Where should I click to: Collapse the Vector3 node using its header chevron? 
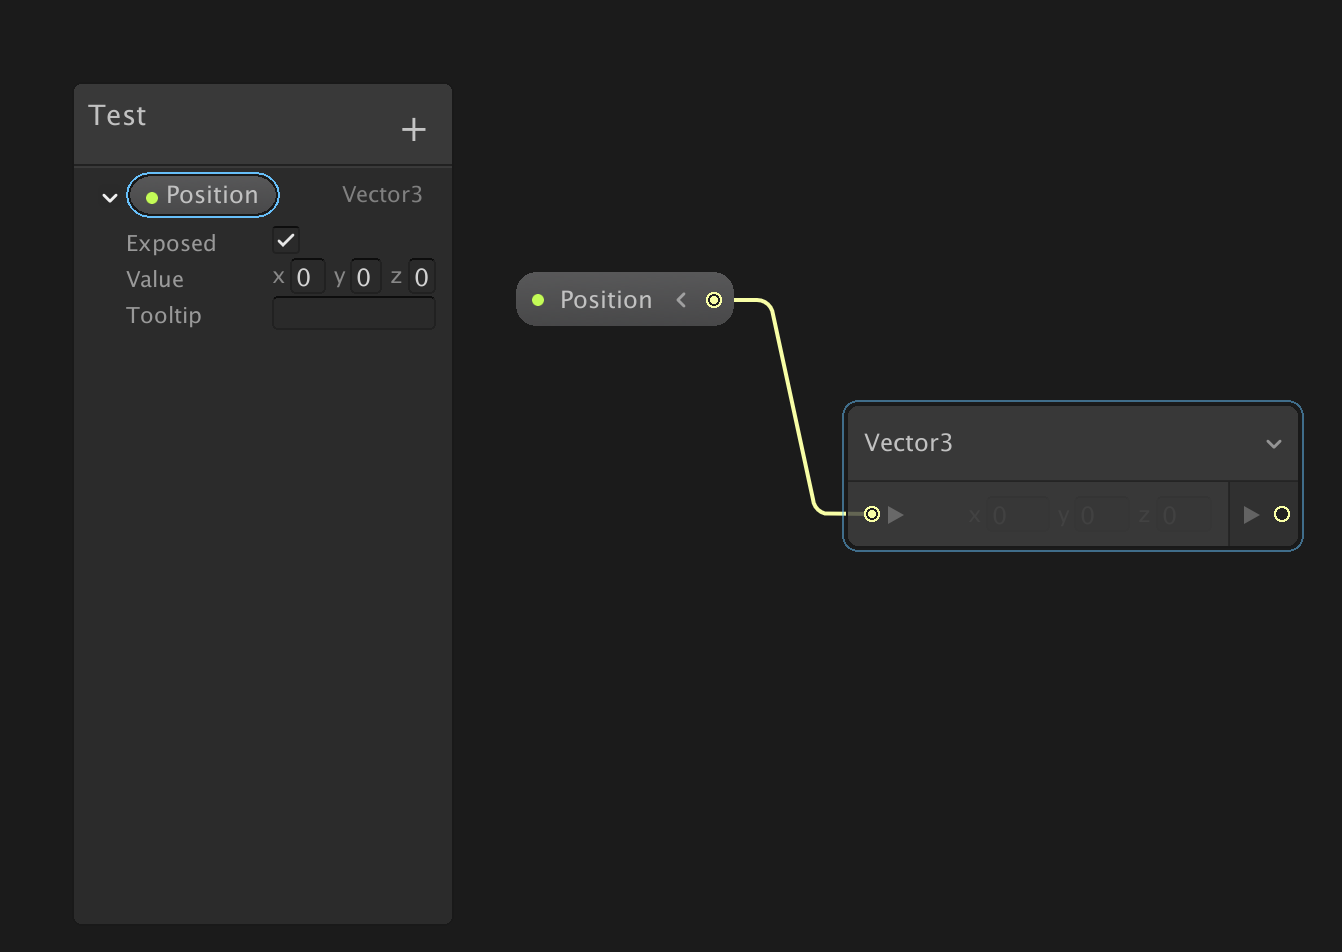tap(1273, 444)
